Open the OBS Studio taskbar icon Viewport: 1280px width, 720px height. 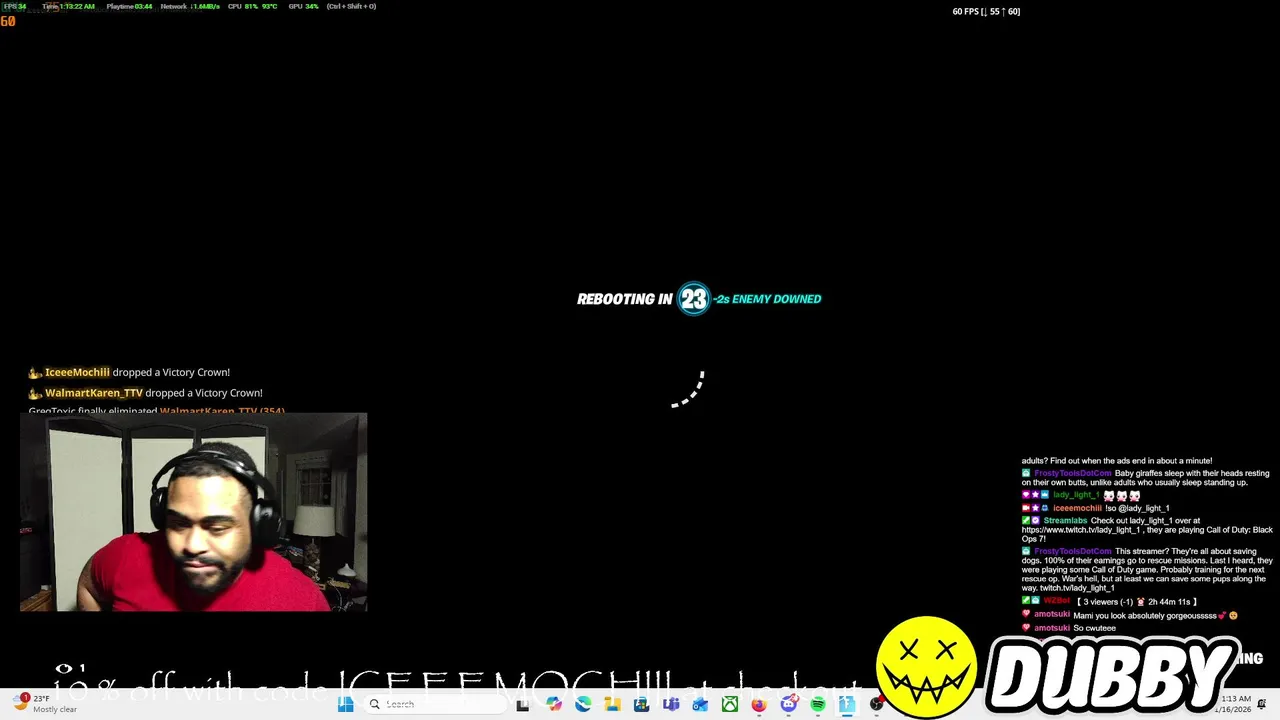(876, 704)
